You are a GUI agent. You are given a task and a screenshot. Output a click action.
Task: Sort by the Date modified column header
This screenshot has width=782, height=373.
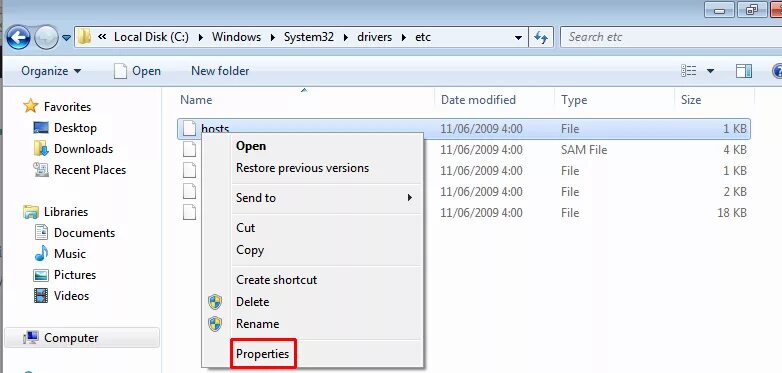[478, 100]
